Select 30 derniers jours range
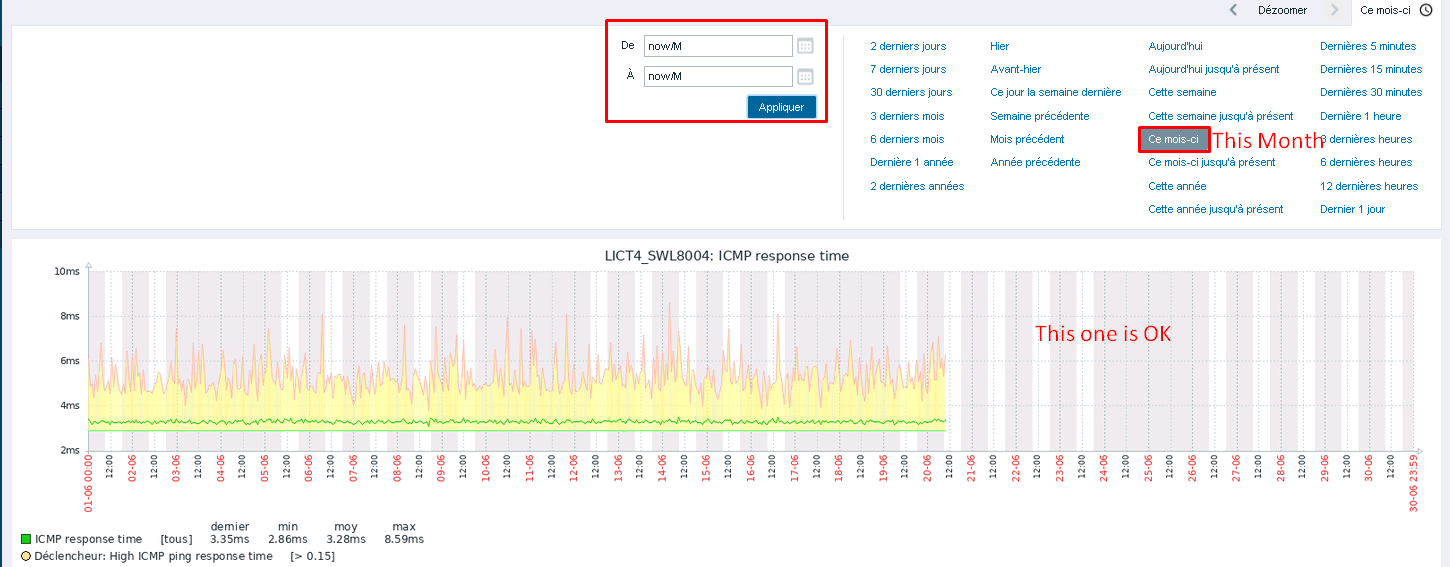Image resolution: width=1450 pixels, height=567 pixels. 911,92
